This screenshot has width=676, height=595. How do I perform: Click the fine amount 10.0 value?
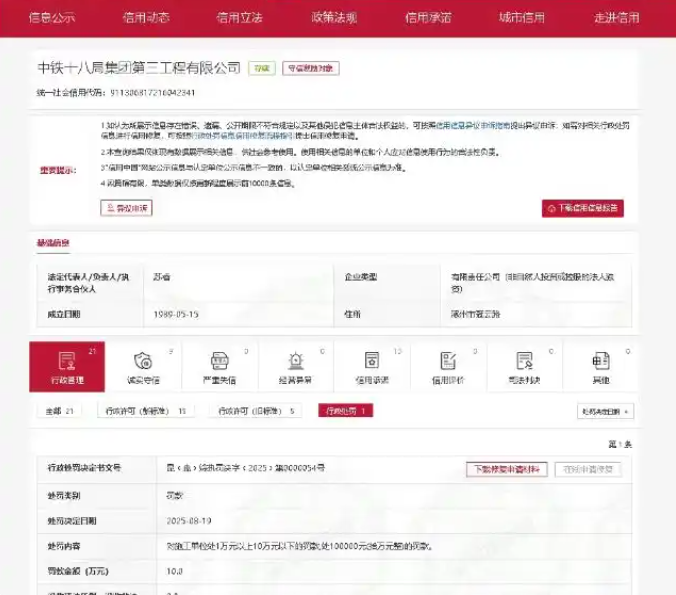[x=175, y=571]
